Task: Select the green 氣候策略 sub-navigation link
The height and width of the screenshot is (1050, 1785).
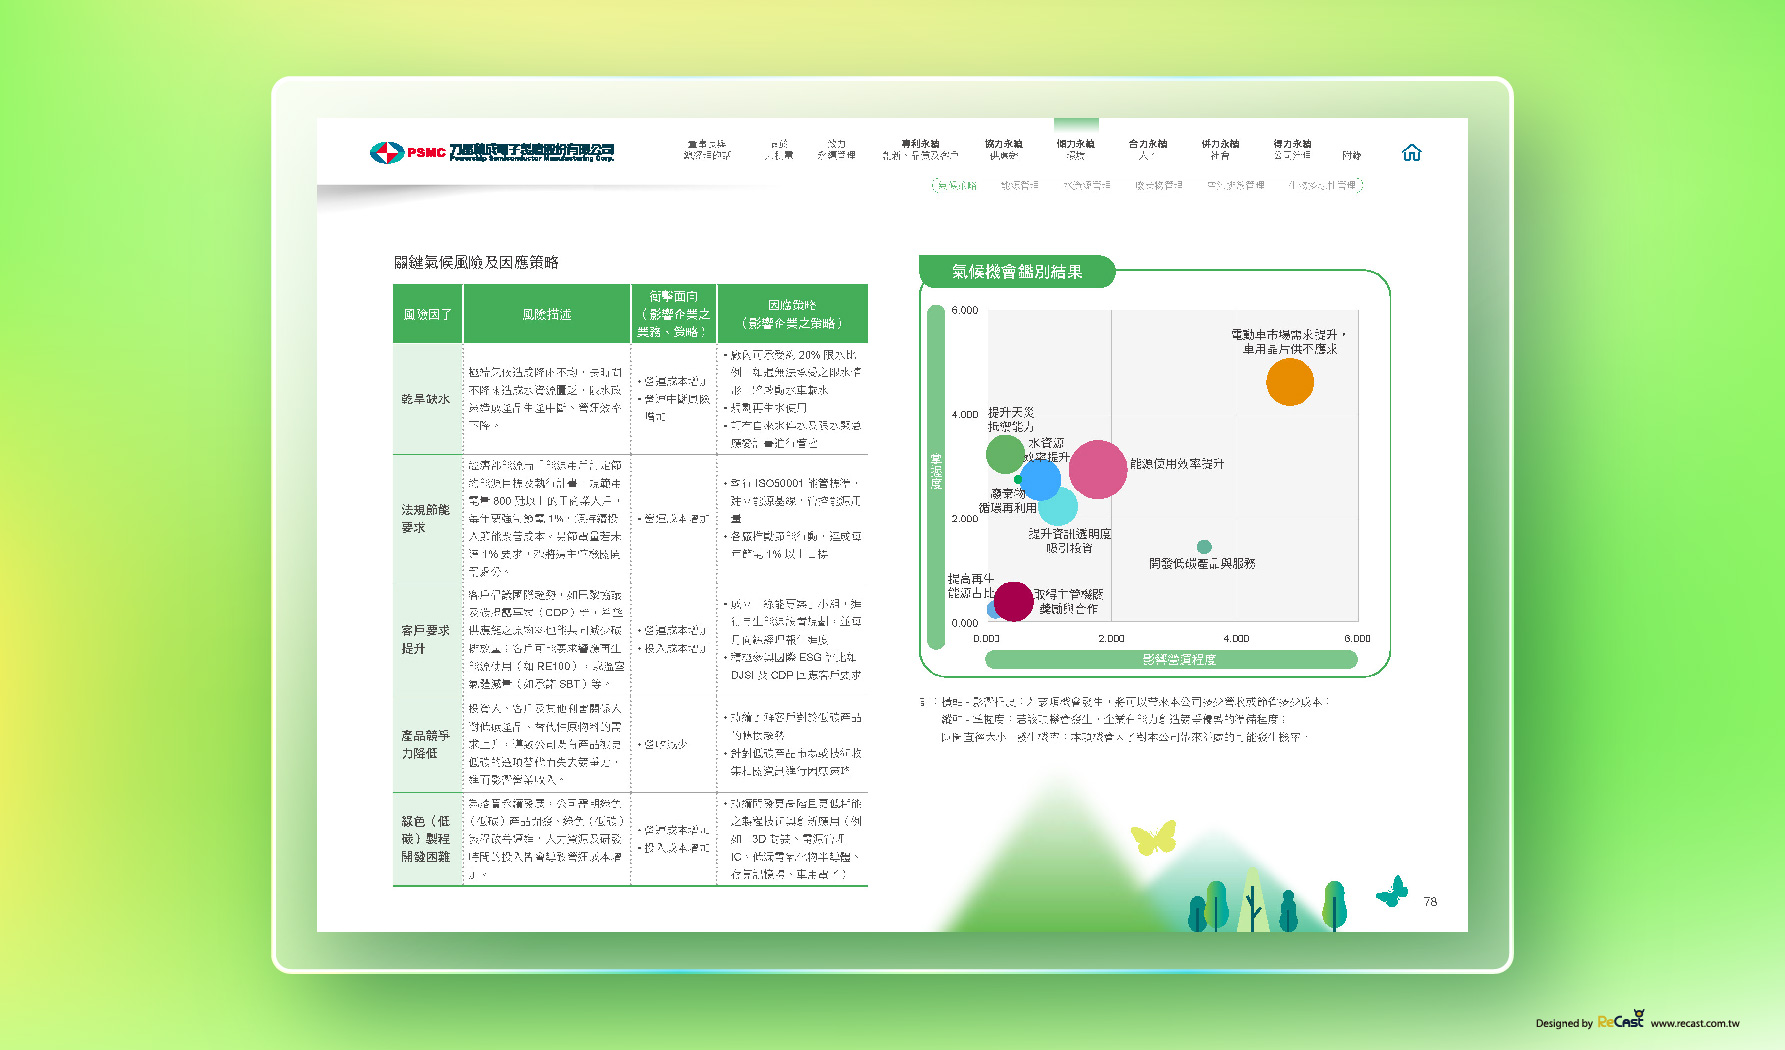Action: pyautogui.click(x=954, y=185)
